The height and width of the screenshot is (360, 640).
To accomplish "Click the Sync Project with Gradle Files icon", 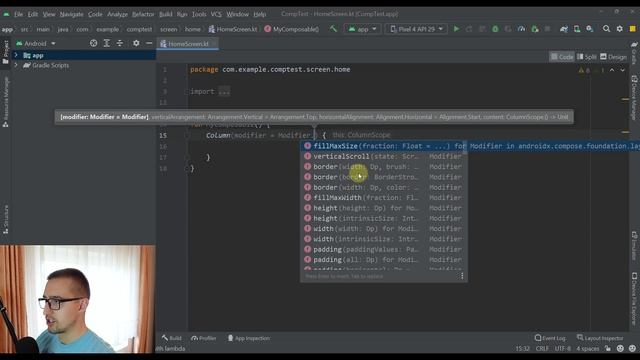I will tap(564, 29).
